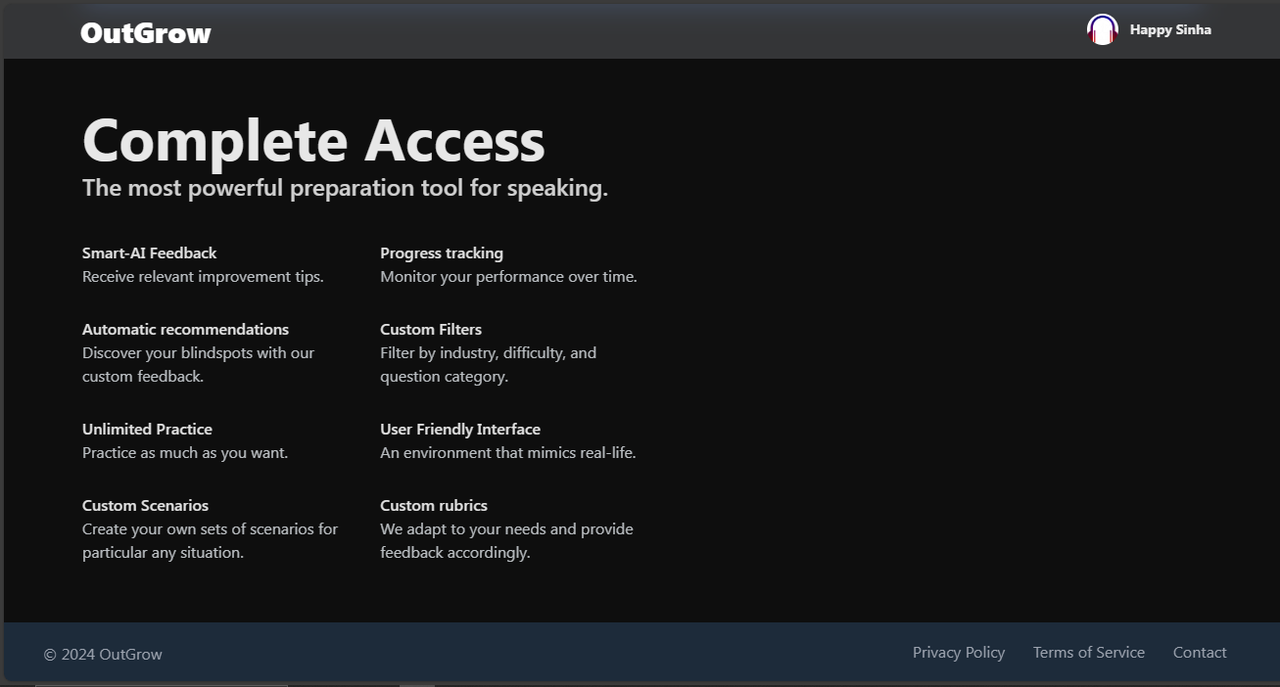Click the Smart-AI Feedback feature title
Screen dimensions: 1280x687
tap(149, 253)
